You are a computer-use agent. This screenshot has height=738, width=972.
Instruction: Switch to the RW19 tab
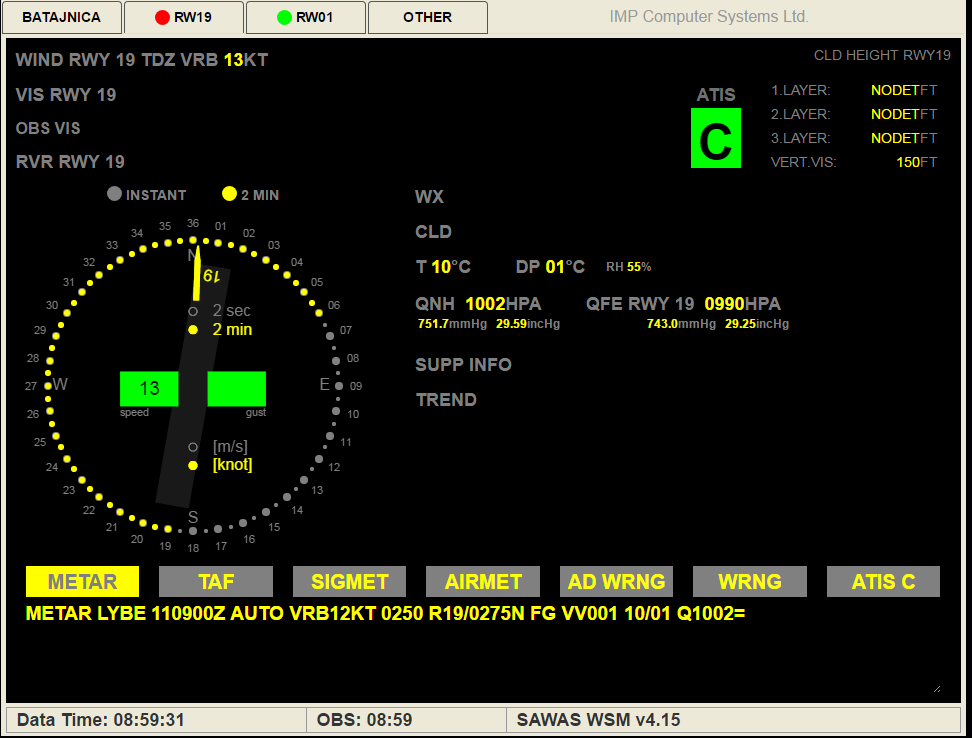pyautogui.click(x=183, y=18)
